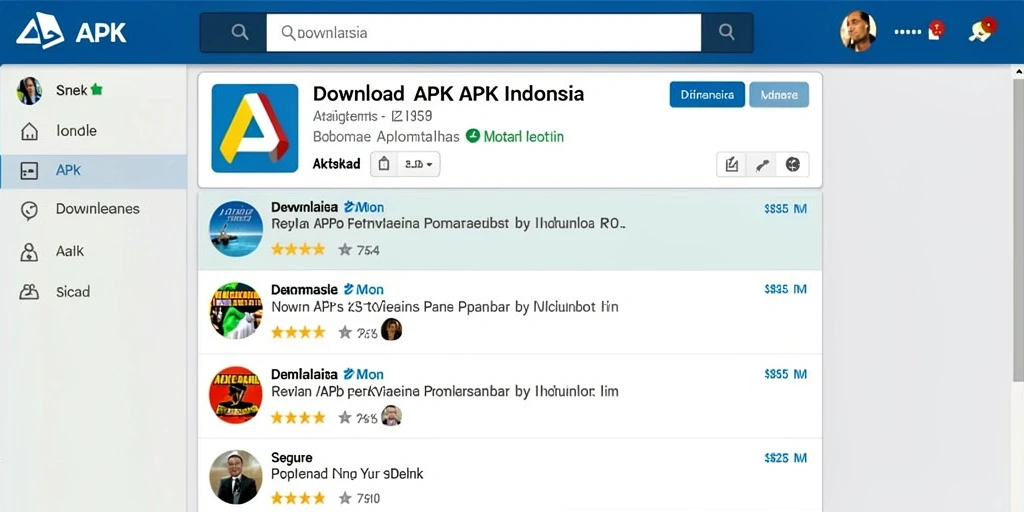
Task: Open the Dewnlaiea list row title
Action: (304, 207)
